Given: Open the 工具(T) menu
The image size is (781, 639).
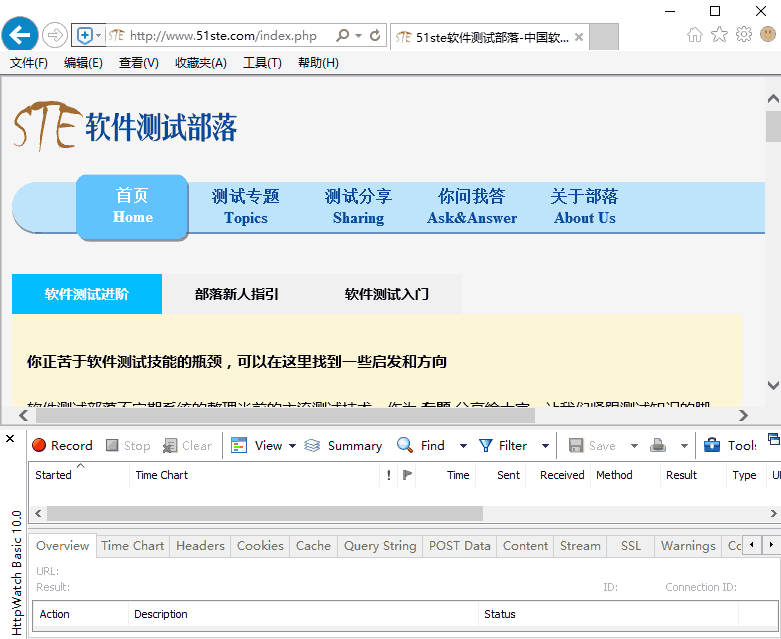Looking at the screenshot, I should coord(262,63).
